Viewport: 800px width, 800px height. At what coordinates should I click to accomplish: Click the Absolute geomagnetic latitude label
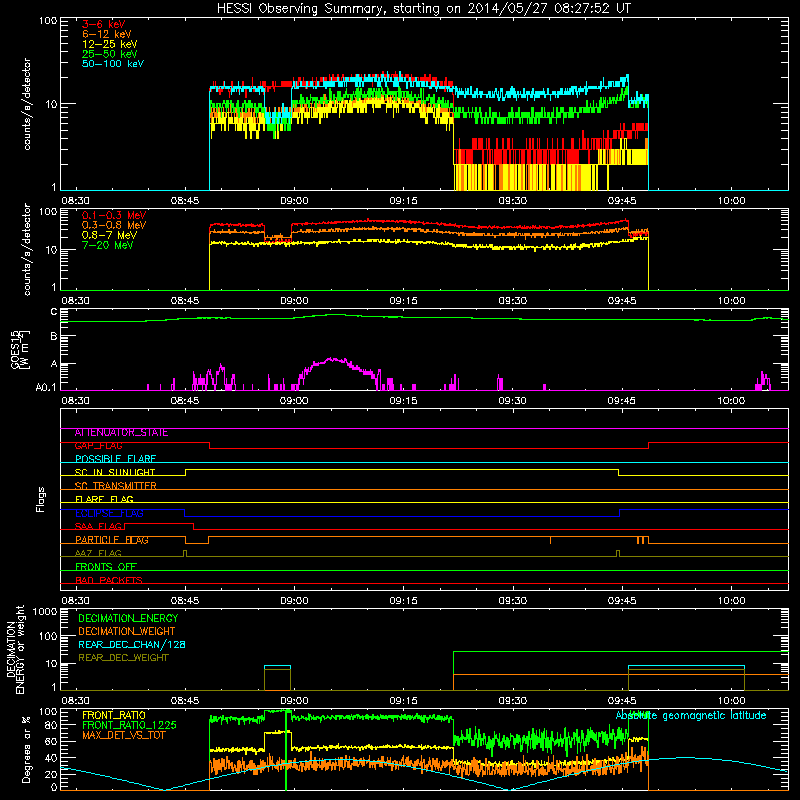tap(691, 716)
